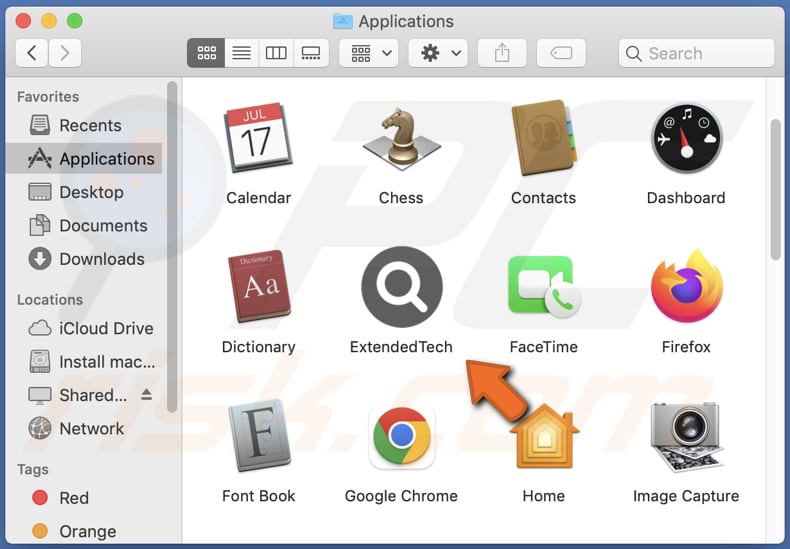Click the ExtendedTech name label
Image resolution: width=790 pixels, height=549 pixels.
coord(402,347)
